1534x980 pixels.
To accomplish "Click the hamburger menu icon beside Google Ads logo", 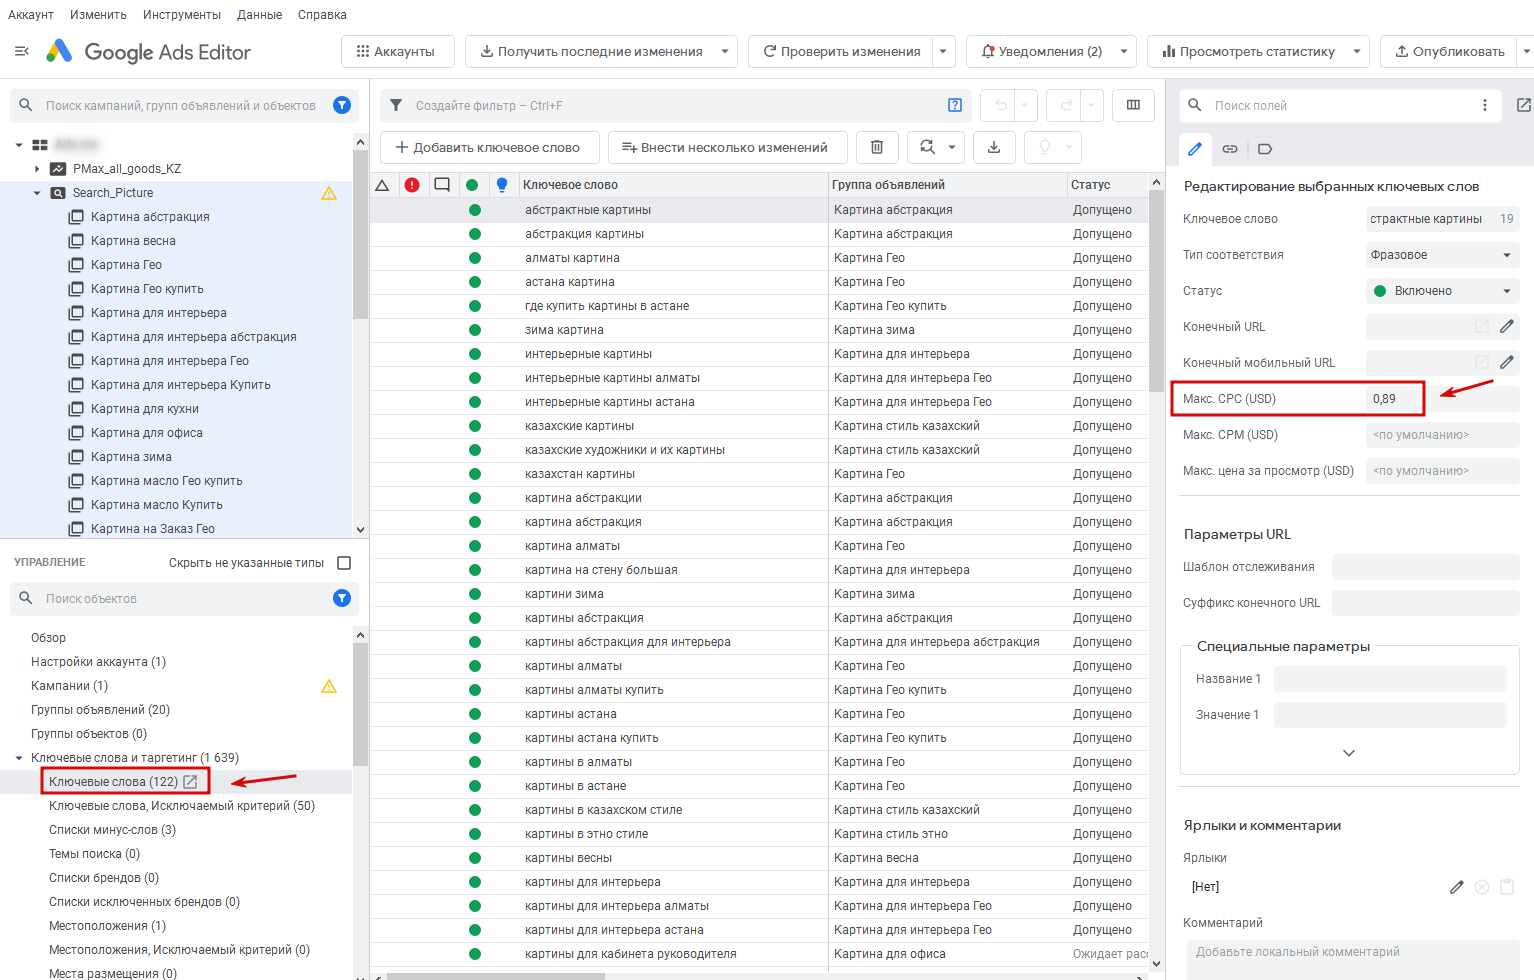I will [x=21, y=51].
